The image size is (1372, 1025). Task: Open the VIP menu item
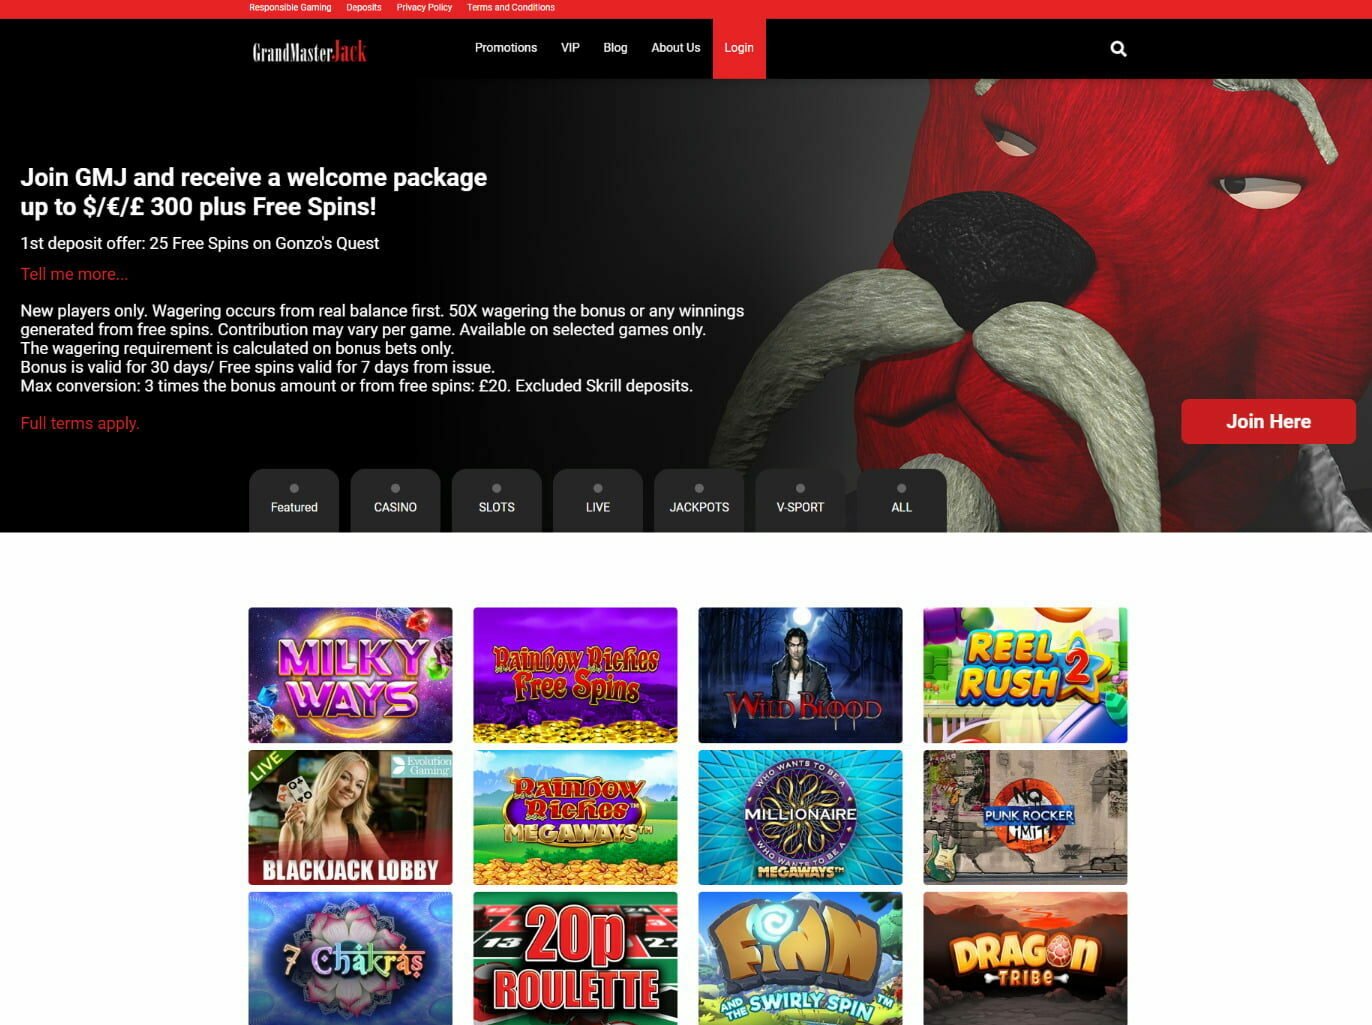coord(570,48)
